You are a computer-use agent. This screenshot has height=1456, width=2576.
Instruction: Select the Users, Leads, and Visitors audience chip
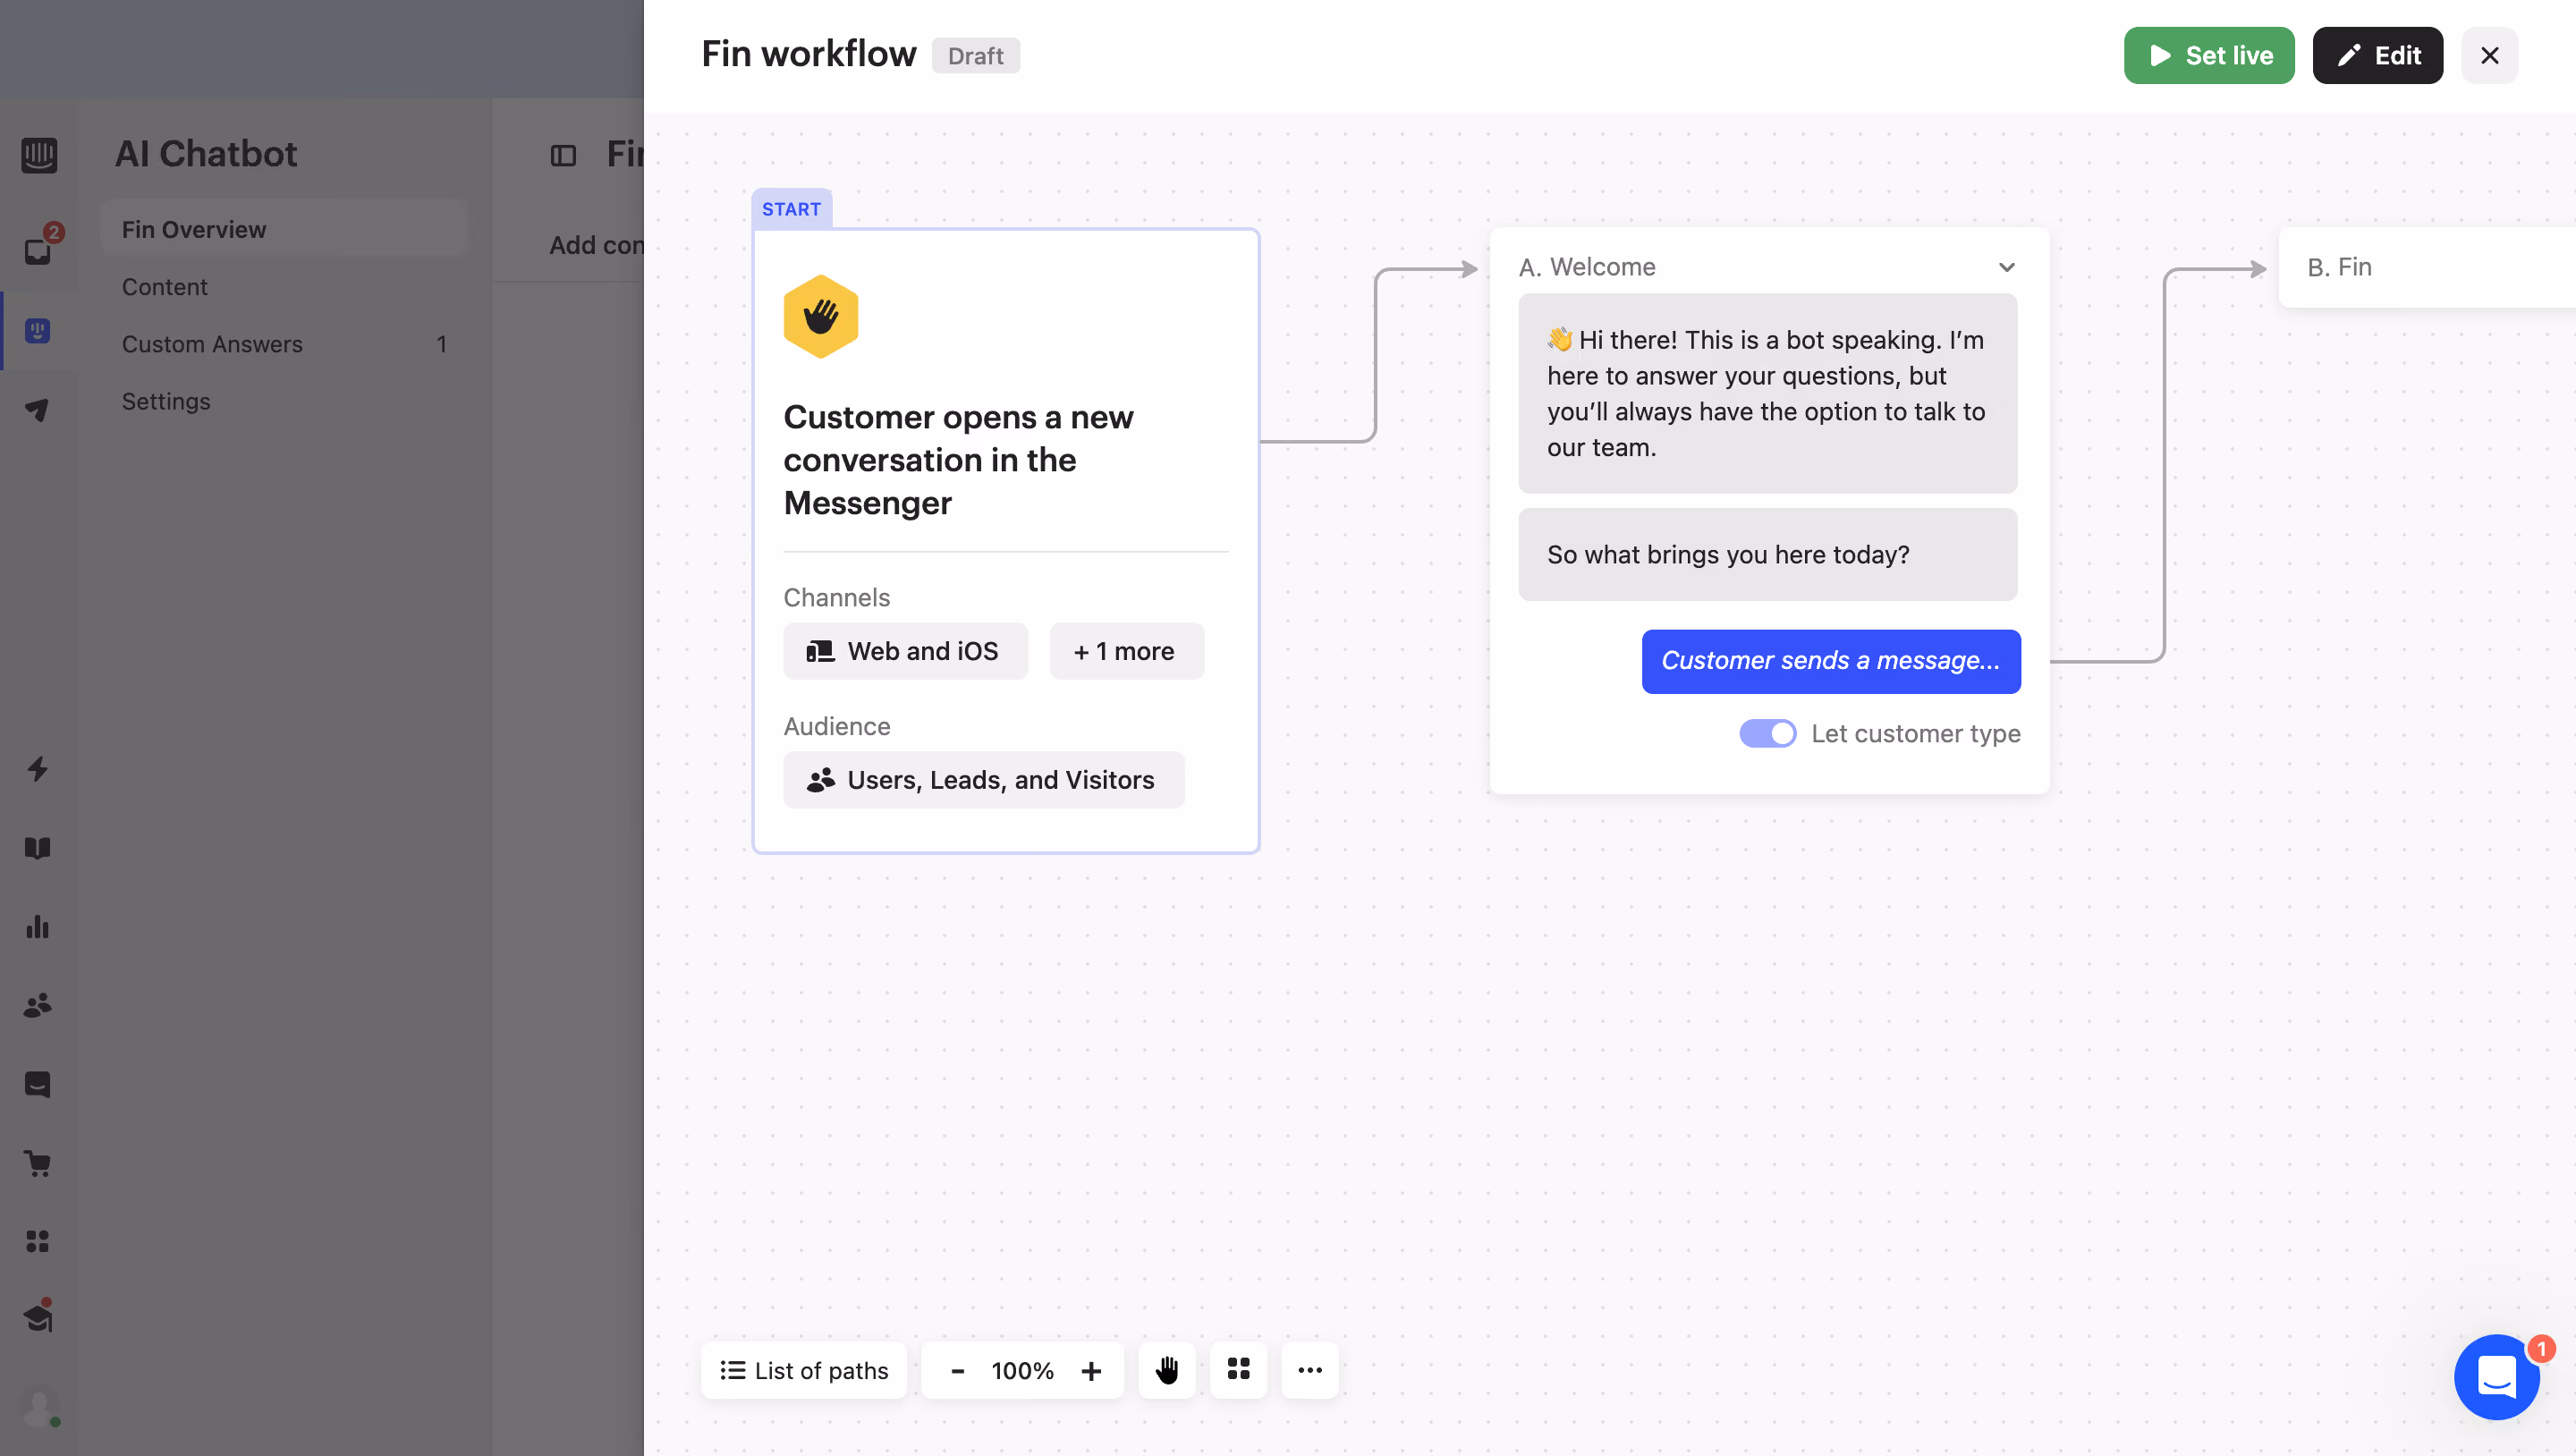click(x=984, y=780)
